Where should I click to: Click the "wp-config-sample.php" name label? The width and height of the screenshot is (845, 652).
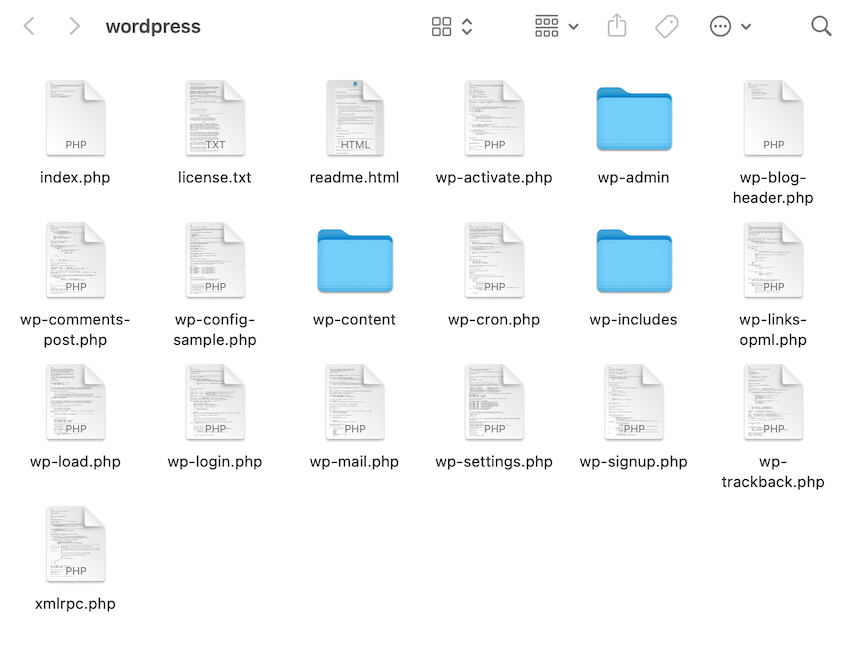point(214,330)
